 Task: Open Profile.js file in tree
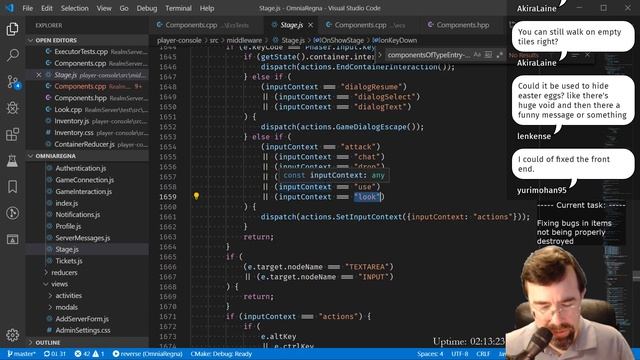pos(68,226)
